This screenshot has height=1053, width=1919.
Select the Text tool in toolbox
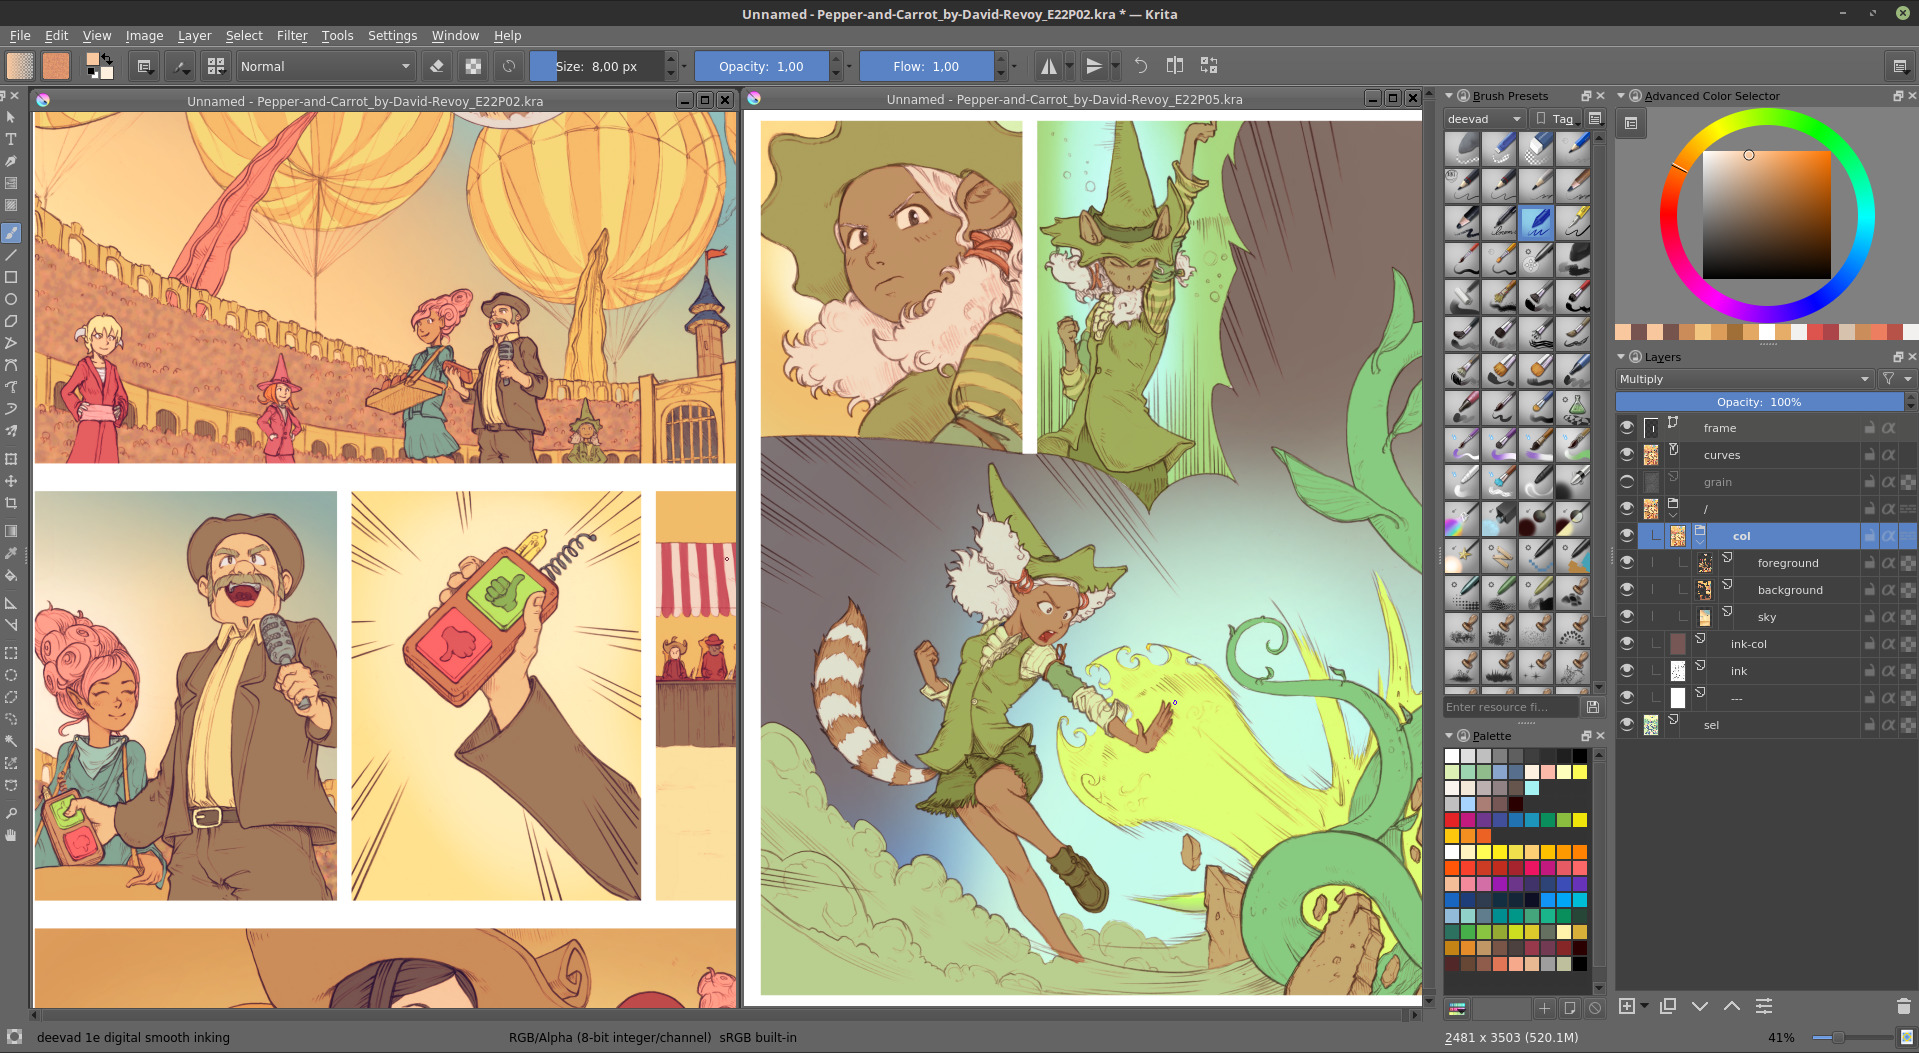click(x=11, y=139)
